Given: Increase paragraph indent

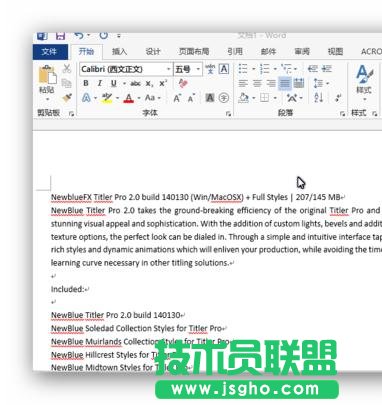Looking at the screenshot, I should coord(327,69).
